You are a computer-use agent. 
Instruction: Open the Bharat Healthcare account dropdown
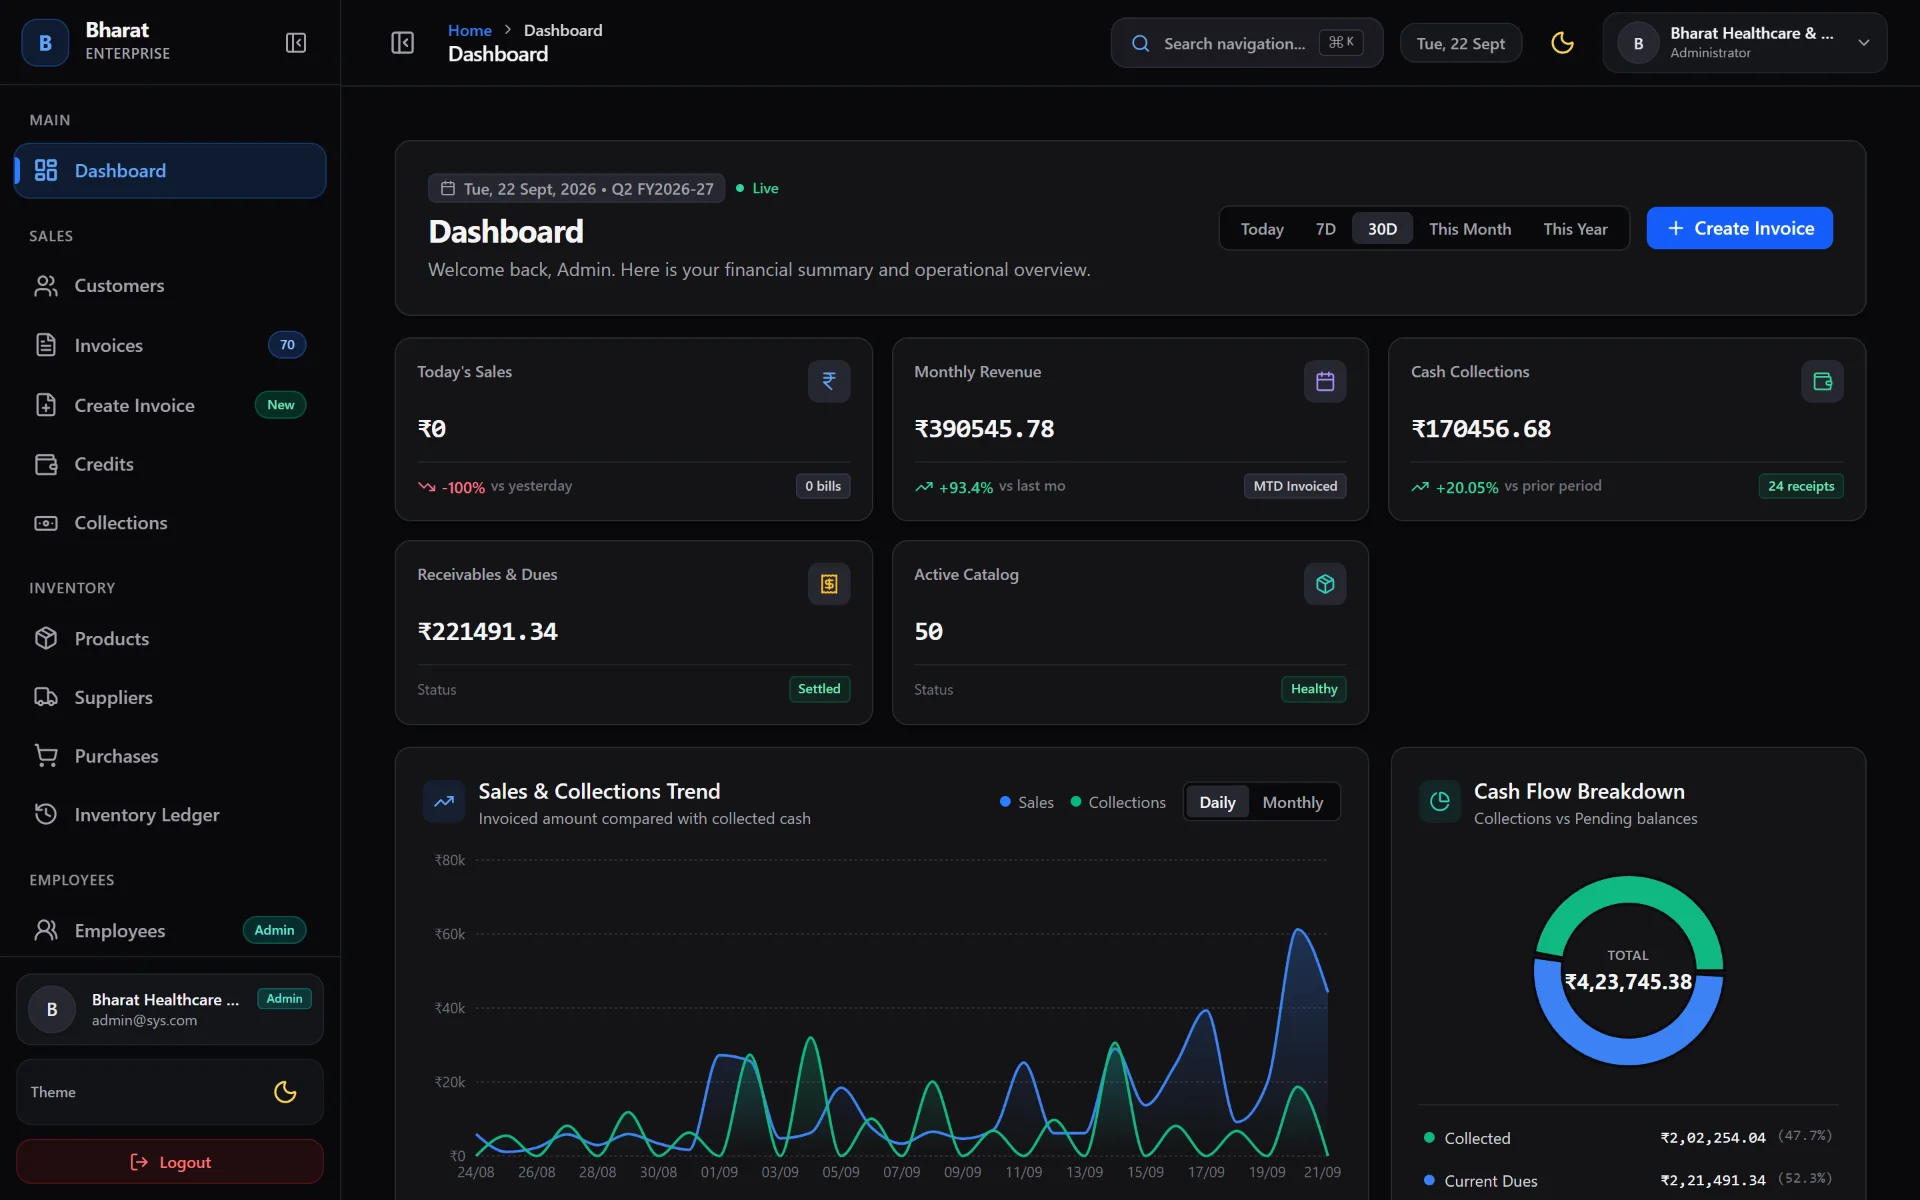tap(1744, 43)
